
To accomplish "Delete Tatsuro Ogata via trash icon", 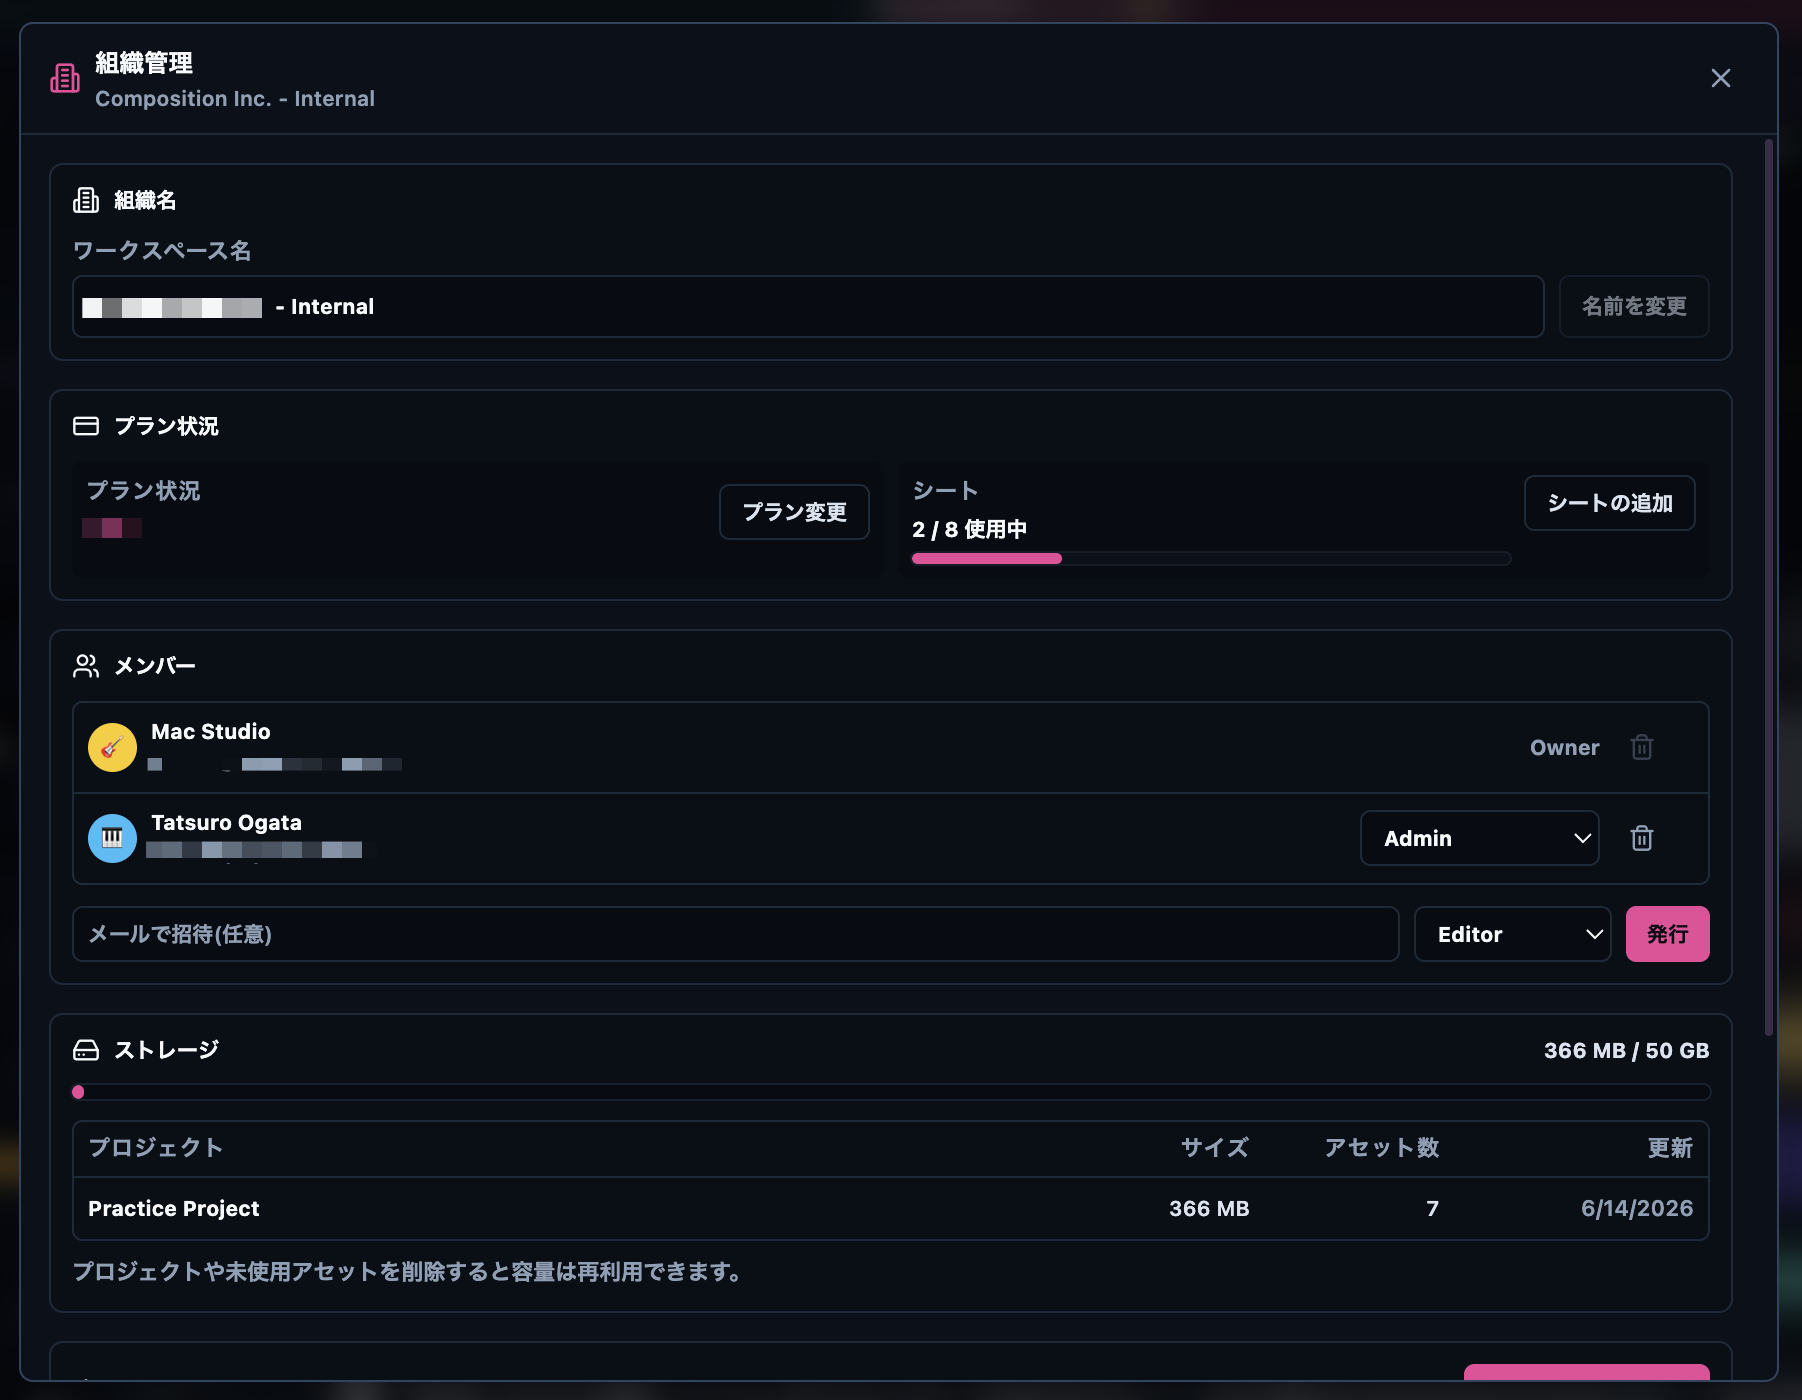I will tap(1642, 838).
